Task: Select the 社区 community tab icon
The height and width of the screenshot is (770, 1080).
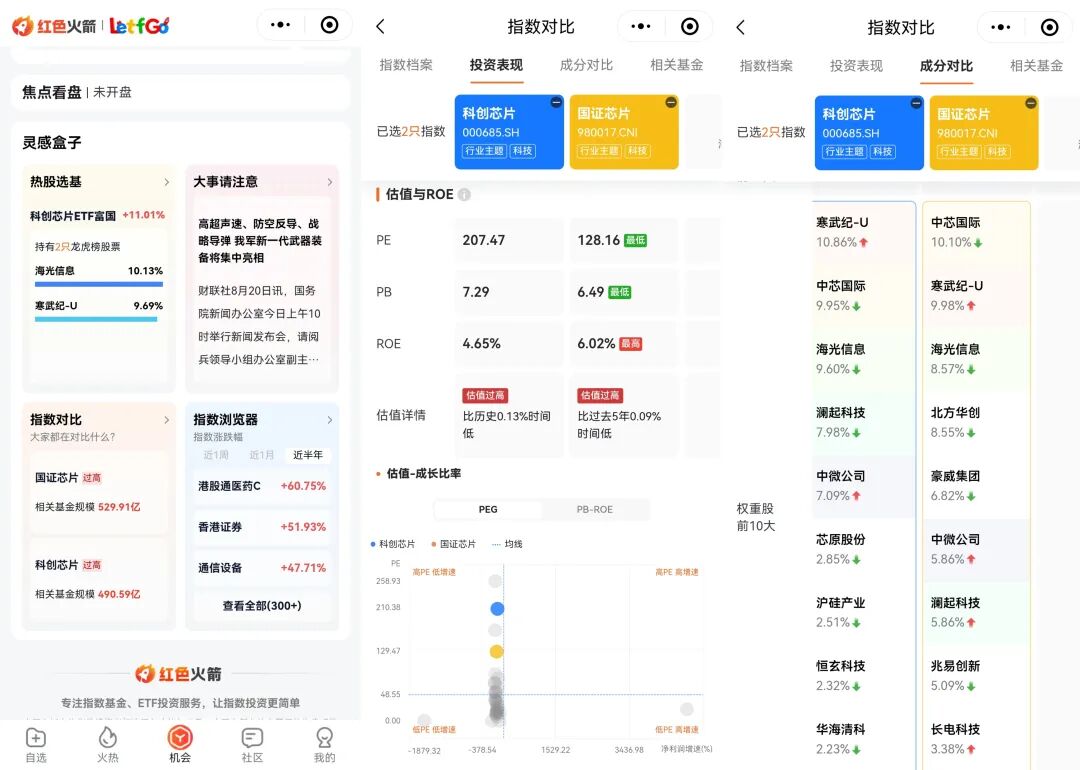Action: (x=251, y=744)
